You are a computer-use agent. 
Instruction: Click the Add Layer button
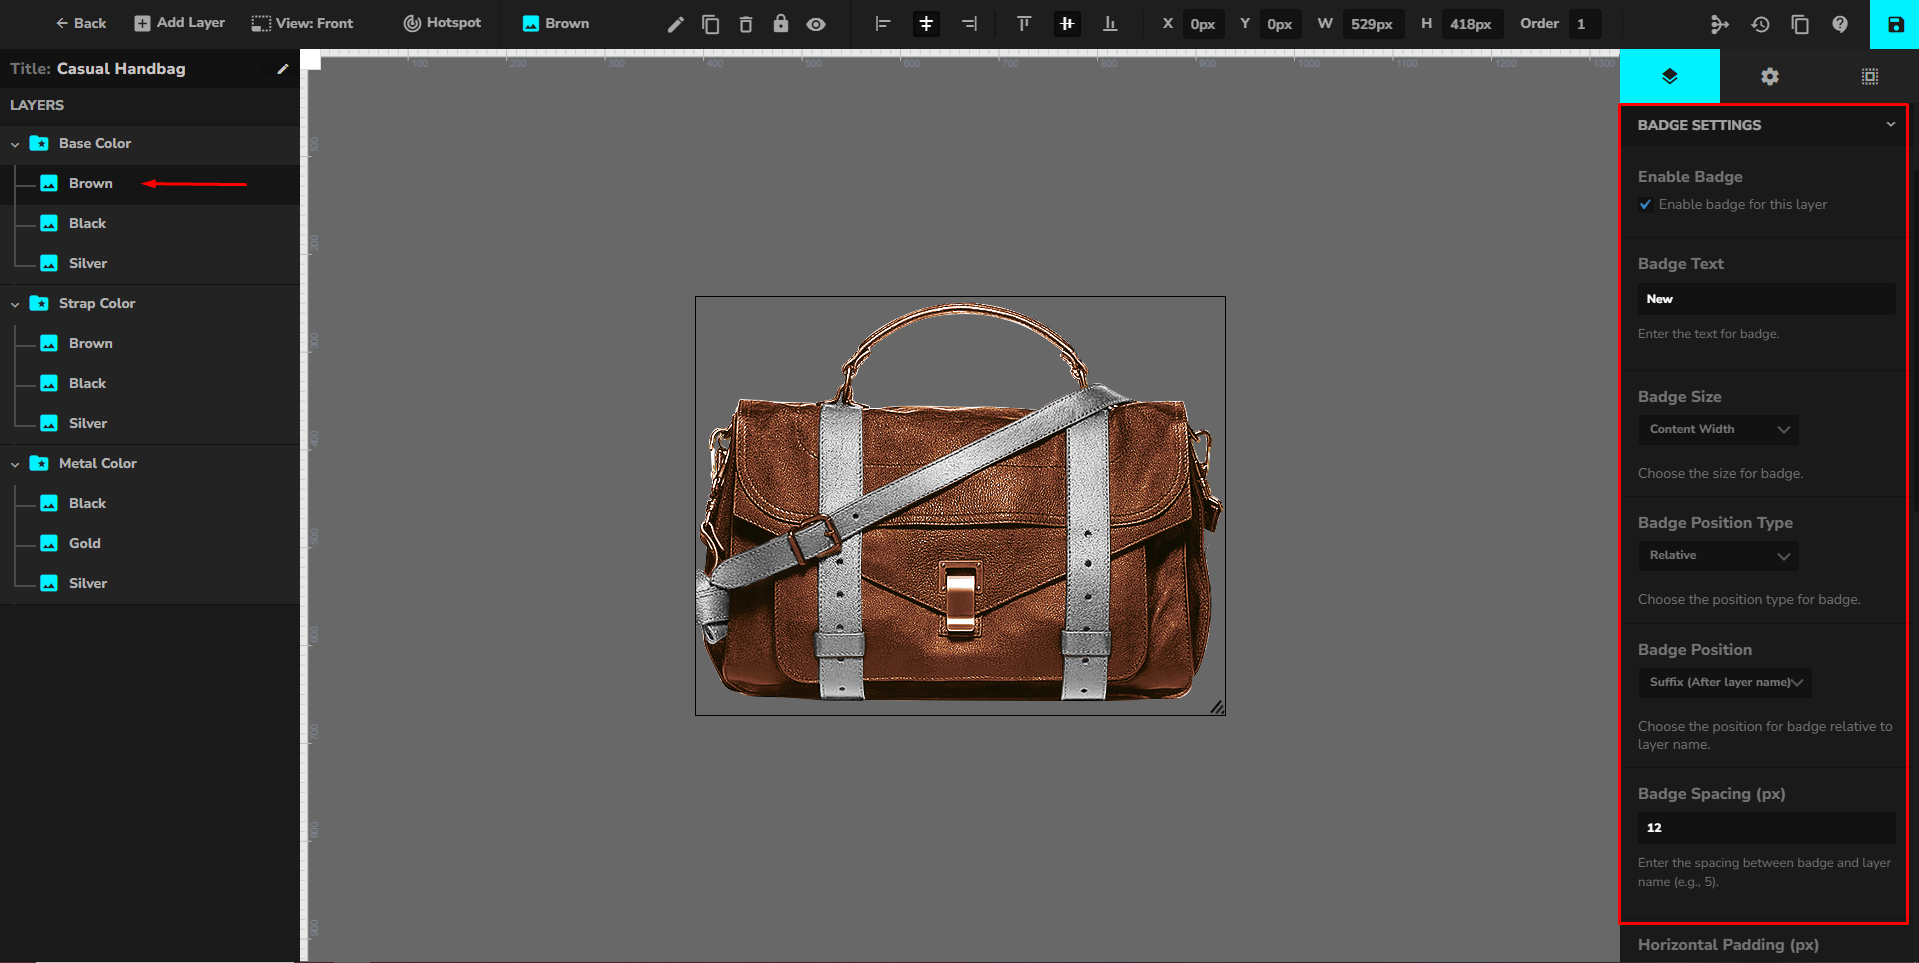pyautogui.click(x=180, y=23)
